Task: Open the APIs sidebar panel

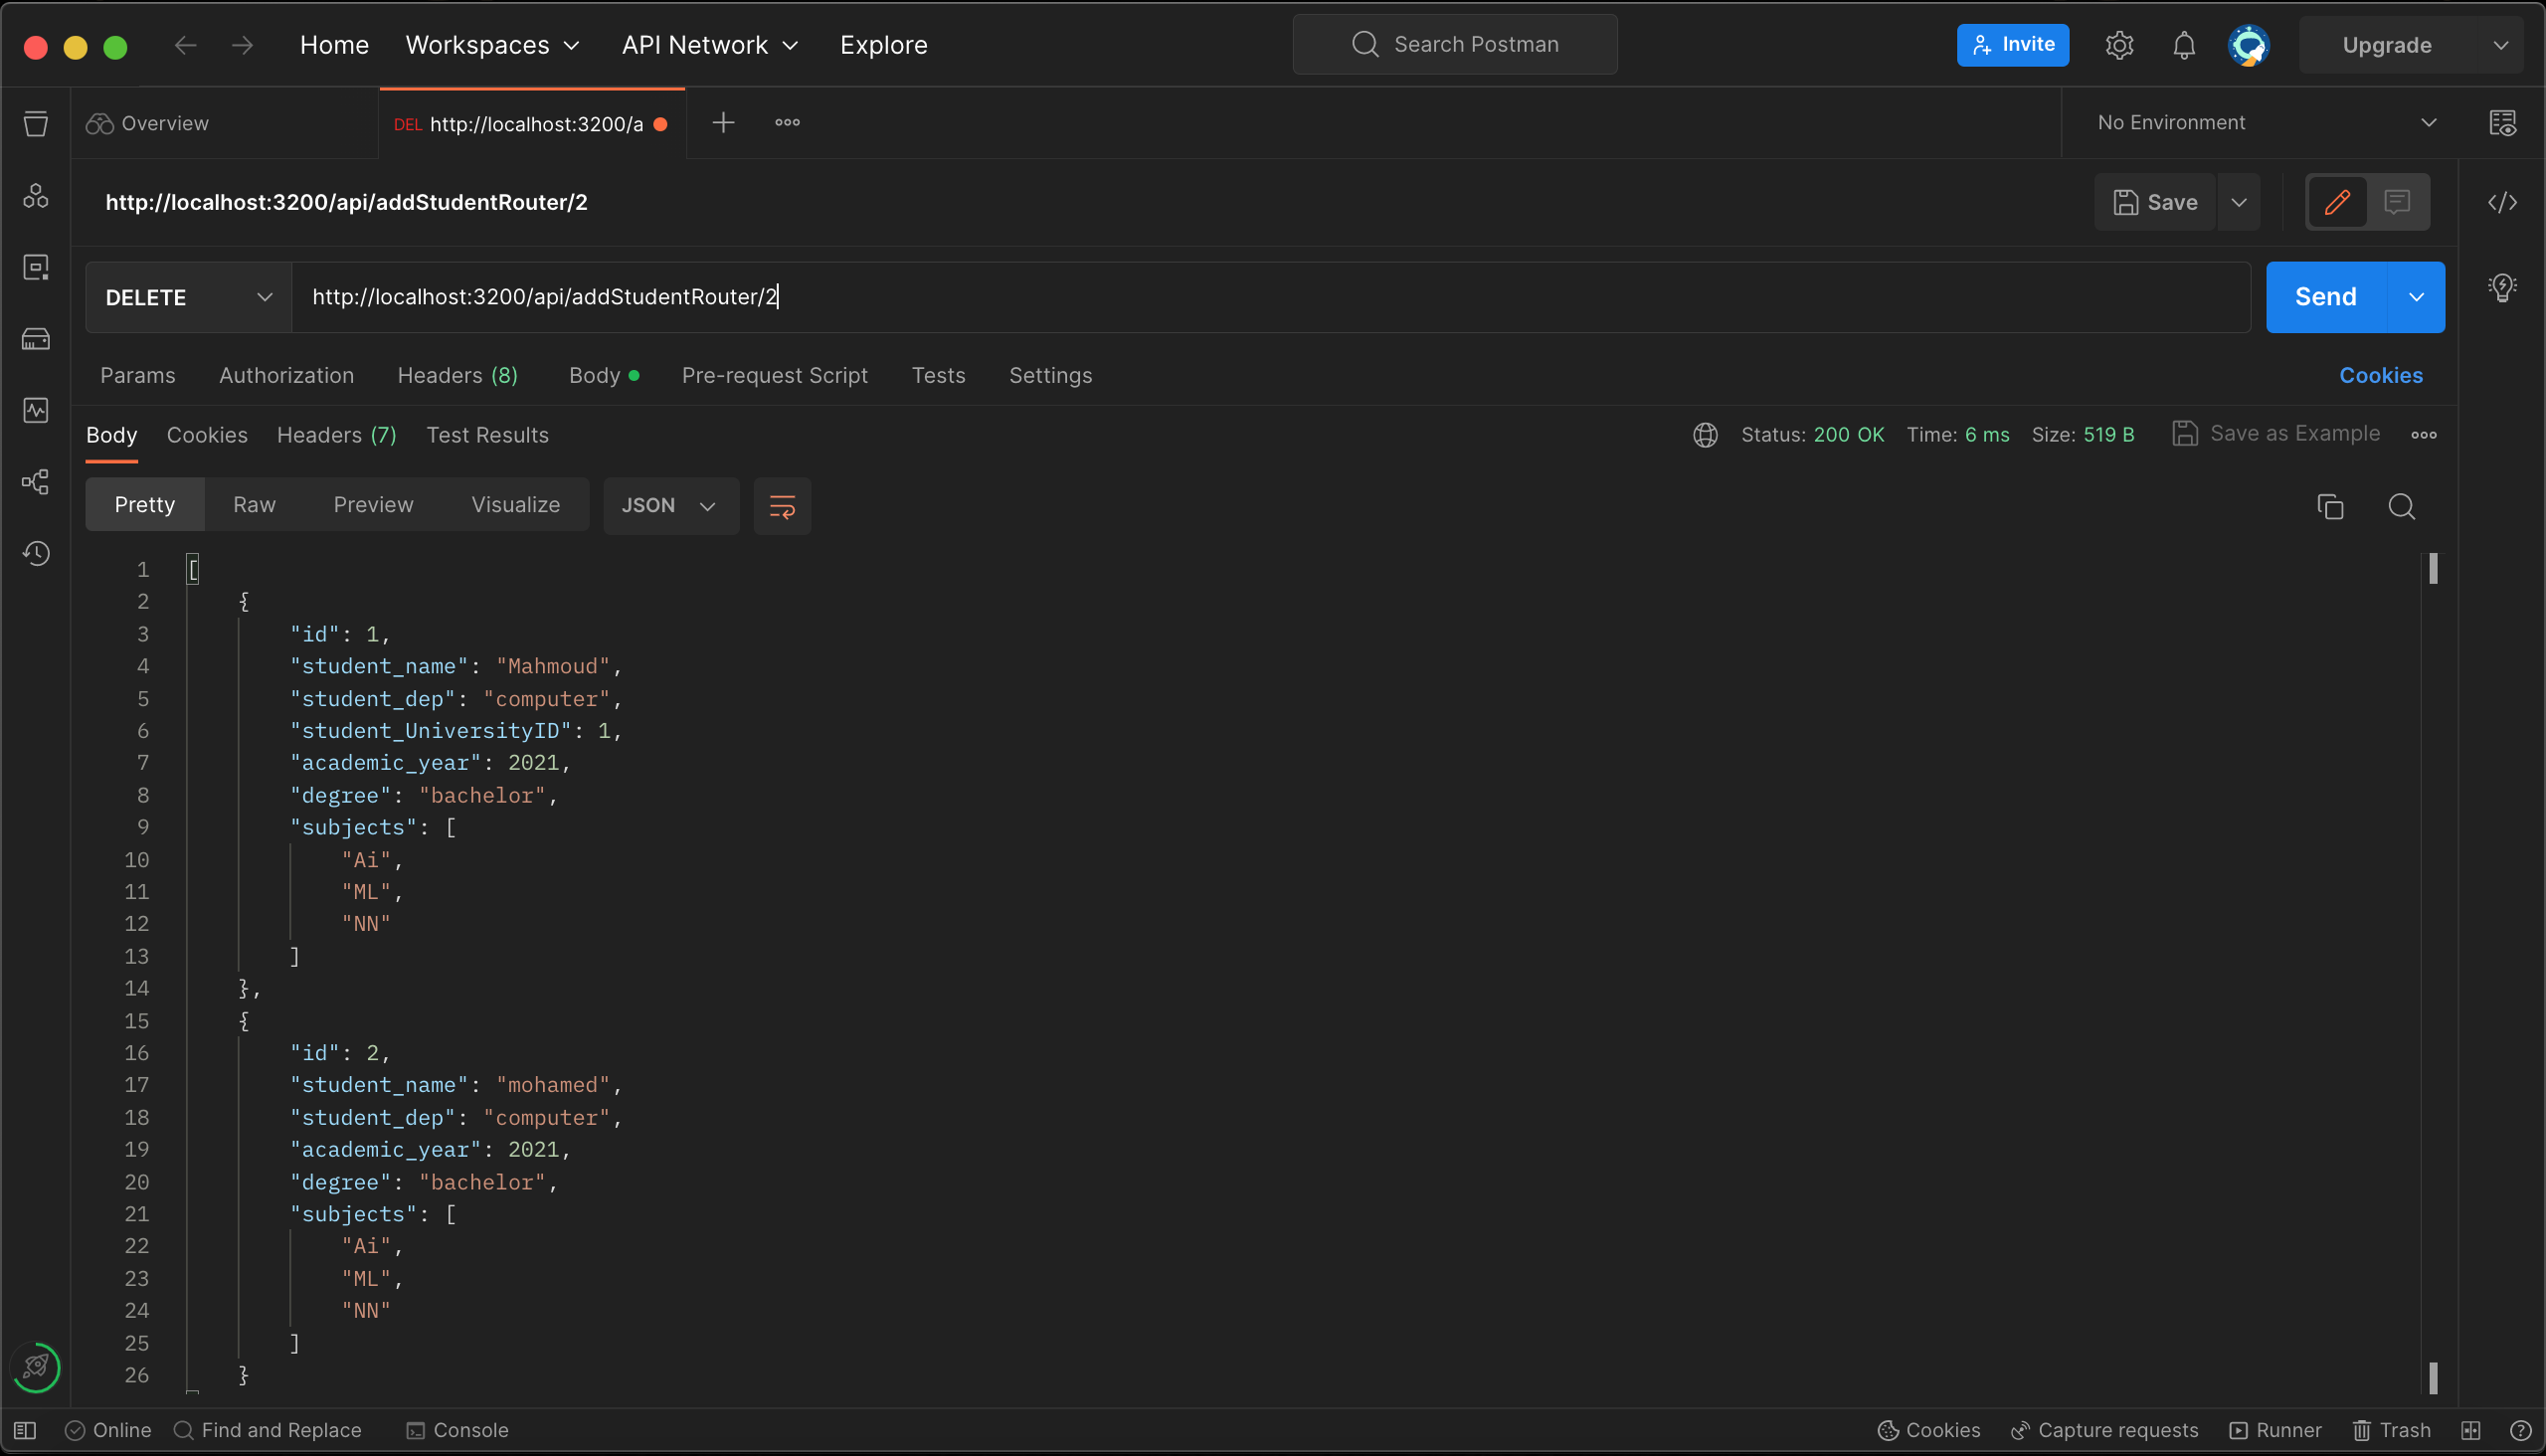Action: [x=36, y=196]
